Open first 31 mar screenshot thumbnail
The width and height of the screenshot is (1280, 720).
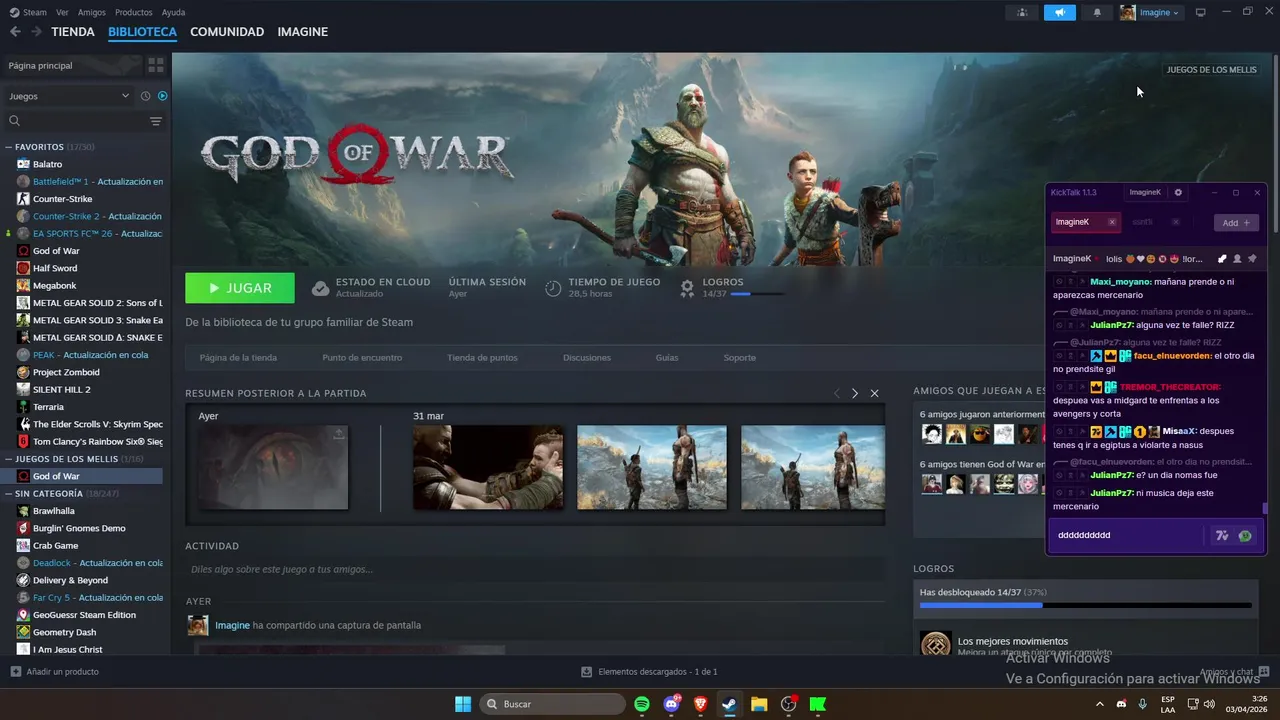488,467
